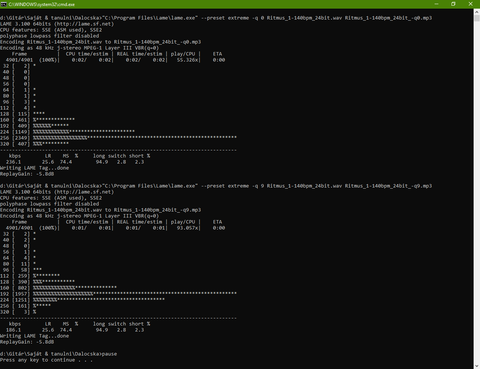Click the Ritmus_1-140bpm_24bit_-q0.mp3 filename in first command

coord(388,18)
